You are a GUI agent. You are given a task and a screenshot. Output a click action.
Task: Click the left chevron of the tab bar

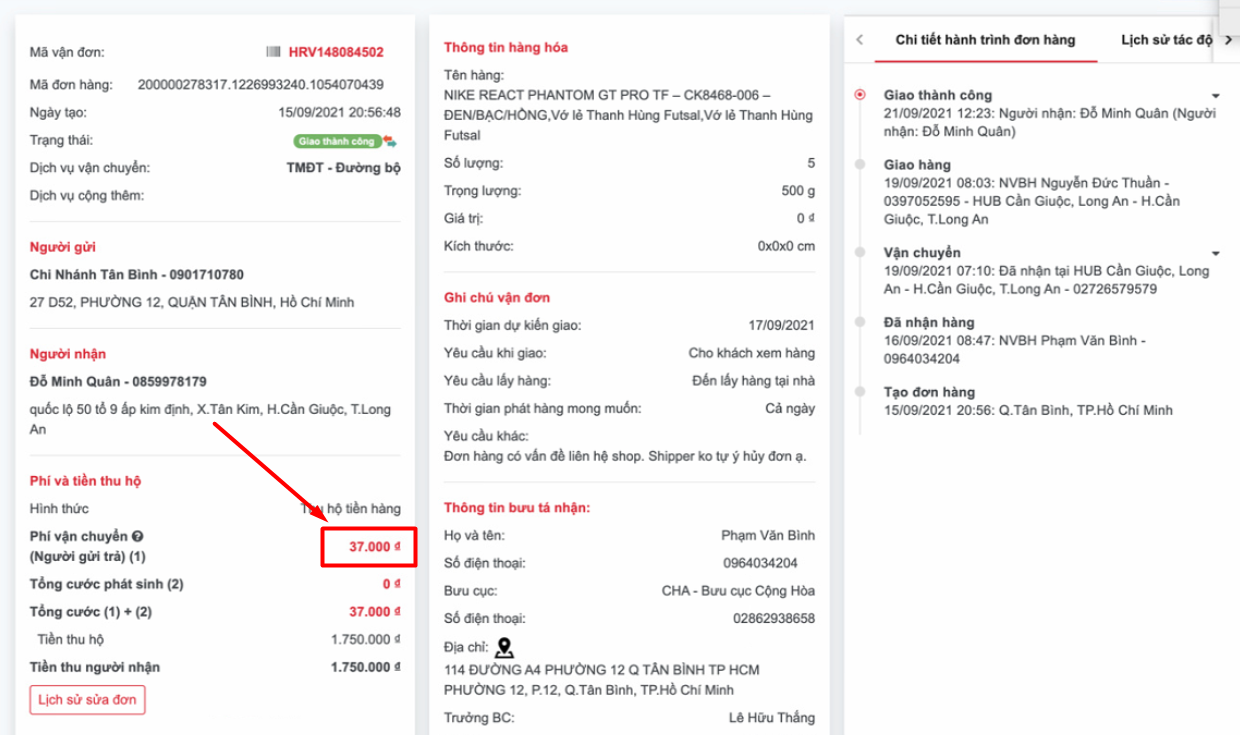pos(860,40)
